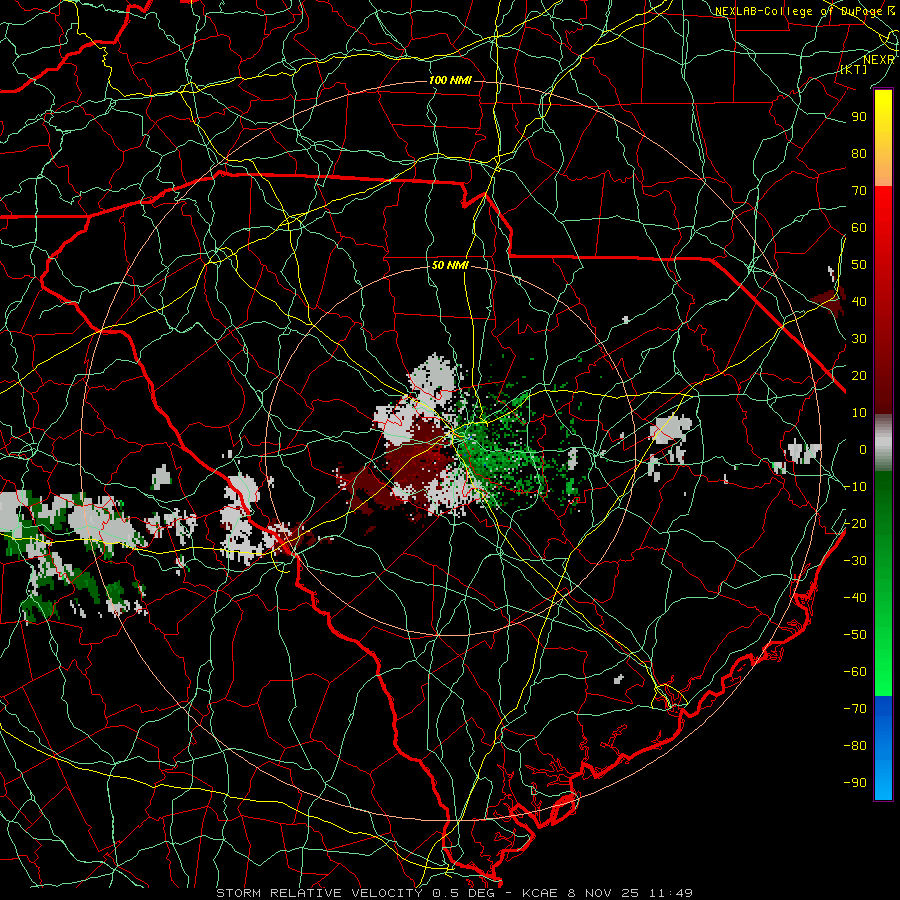Select the positive 20 scale value
900x900 pixels.
point(859,375)
